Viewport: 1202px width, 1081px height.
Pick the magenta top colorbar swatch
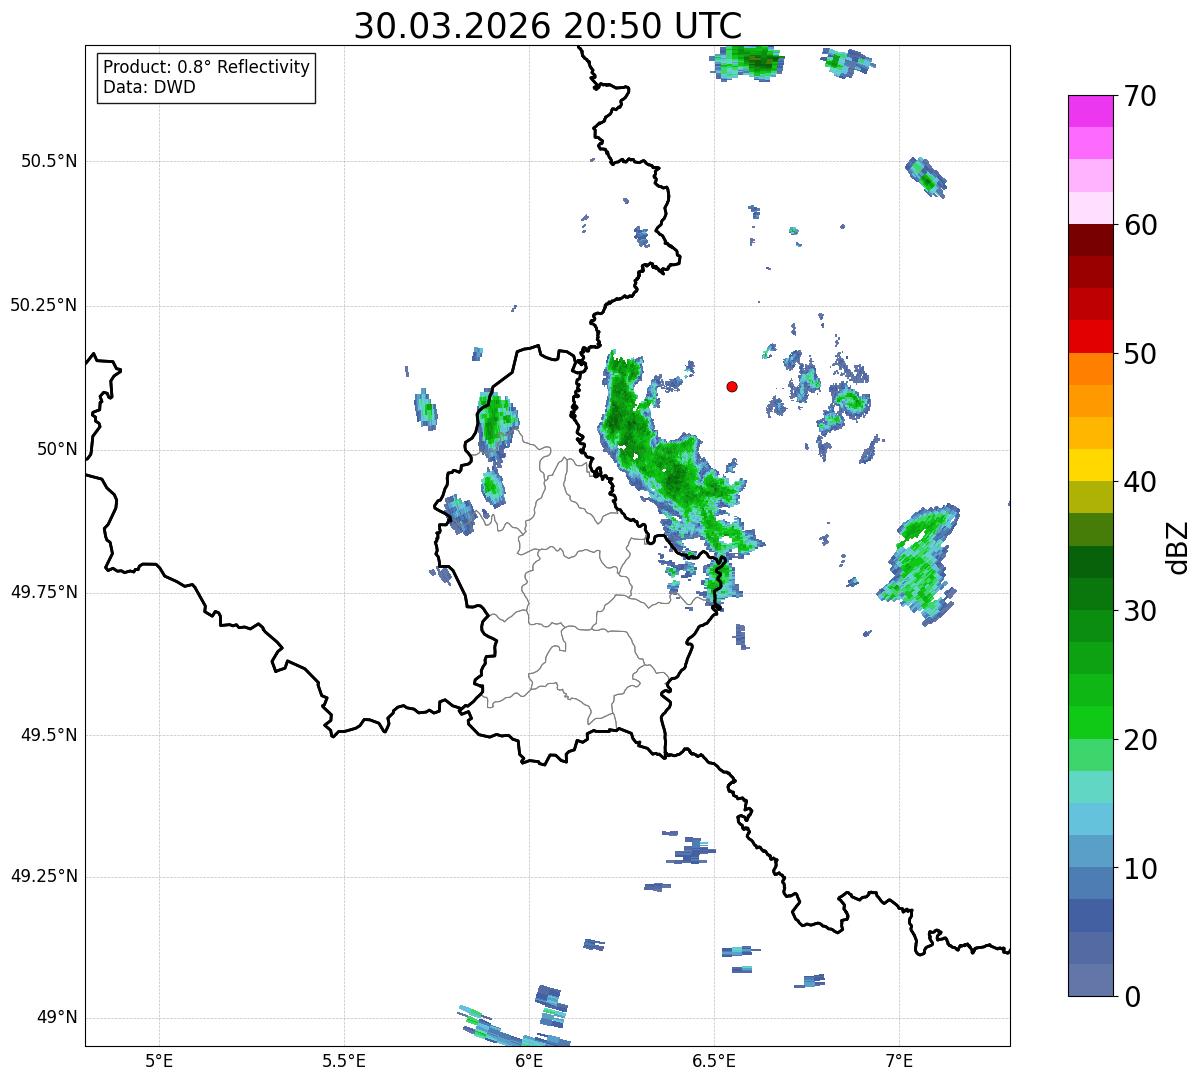pyautogui.click(x=1091, y=111)
